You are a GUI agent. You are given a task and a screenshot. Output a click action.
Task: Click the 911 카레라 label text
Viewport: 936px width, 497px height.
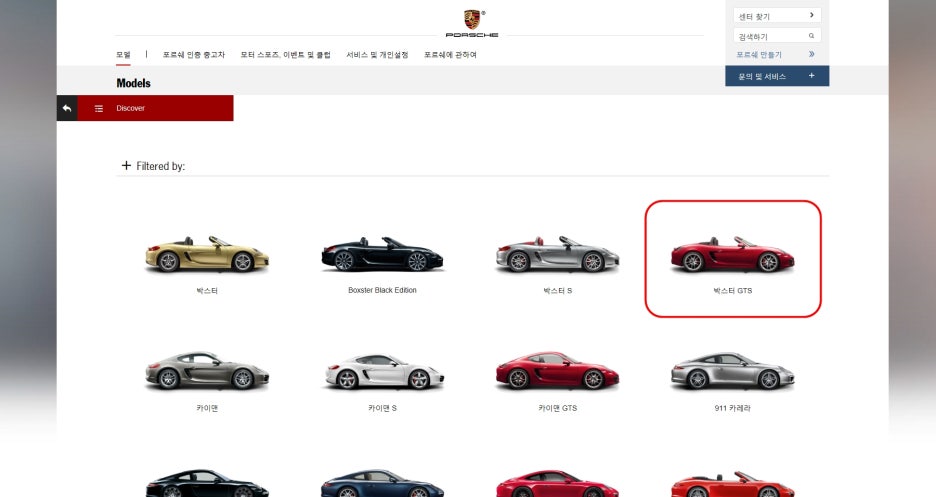(732, 408)
